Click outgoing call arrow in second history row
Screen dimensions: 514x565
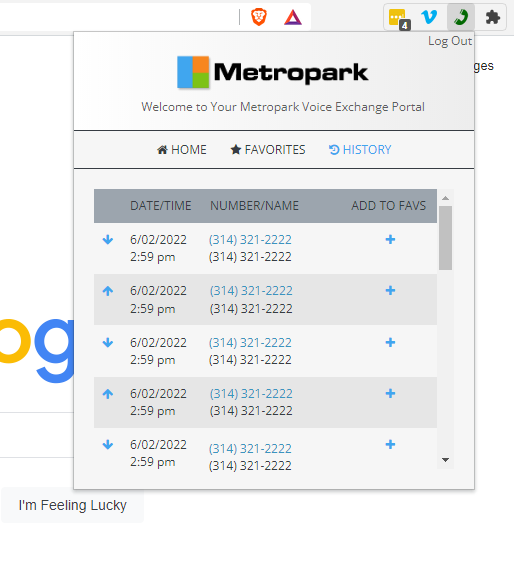pyautogui.click(x=108, y=291)
